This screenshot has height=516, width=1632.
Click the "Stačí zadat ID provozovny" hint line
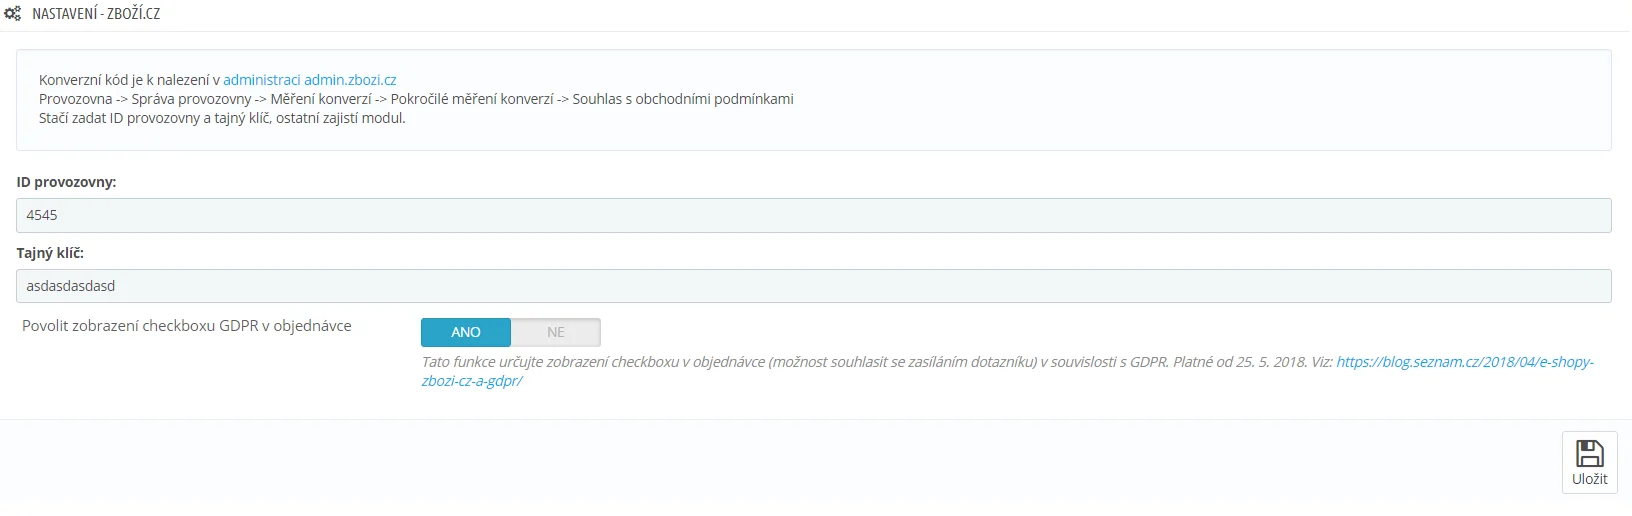(222, 118)
